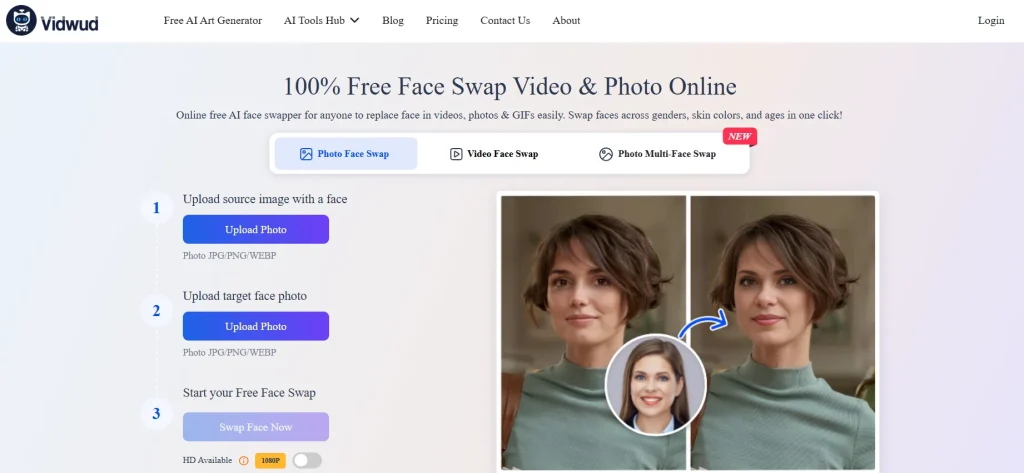Click the 'Online free AI face swapper' description

coord(509,115)
